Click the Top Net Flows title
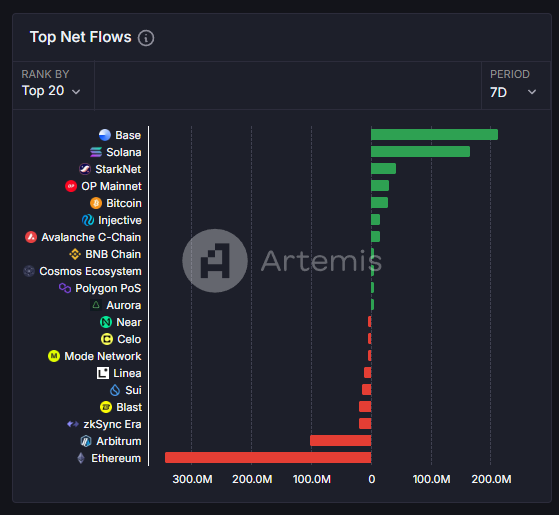The image size is (559, 515). [x=81, y=37]
